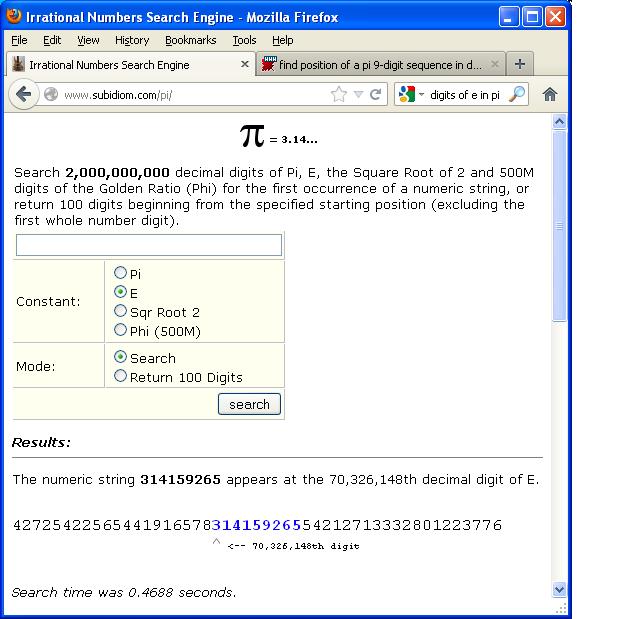Reload the page with the refresh icon
640x619 pixels.
(376, 95)
